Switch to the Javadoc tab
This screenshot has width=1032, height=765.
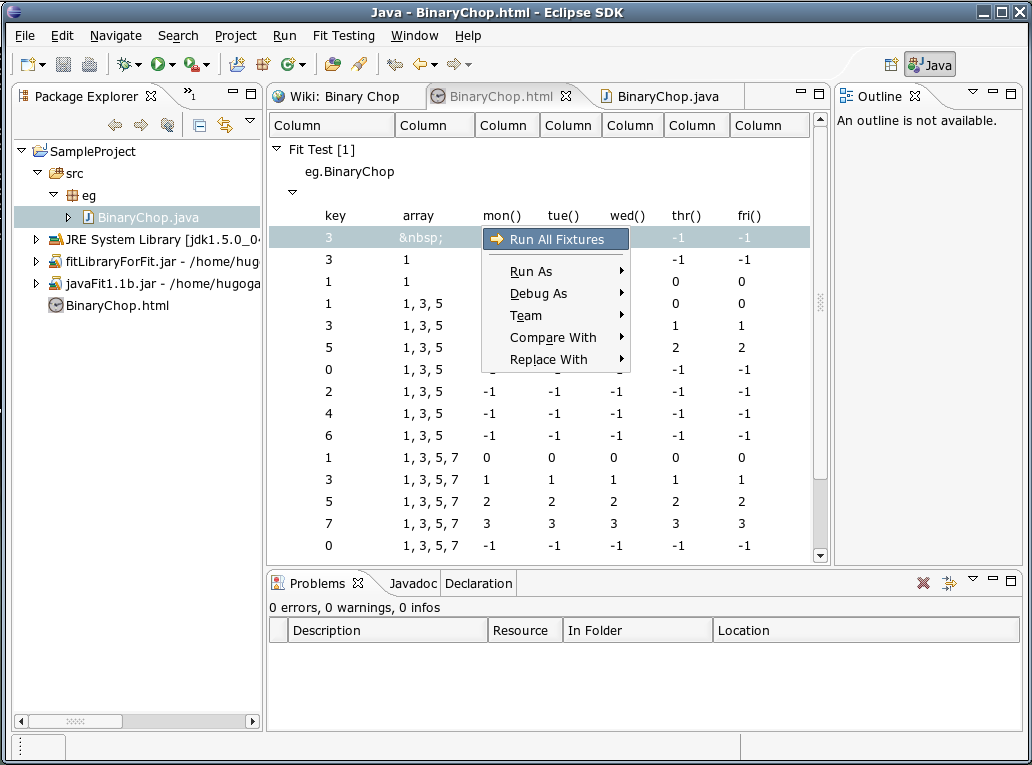point(413,584)
